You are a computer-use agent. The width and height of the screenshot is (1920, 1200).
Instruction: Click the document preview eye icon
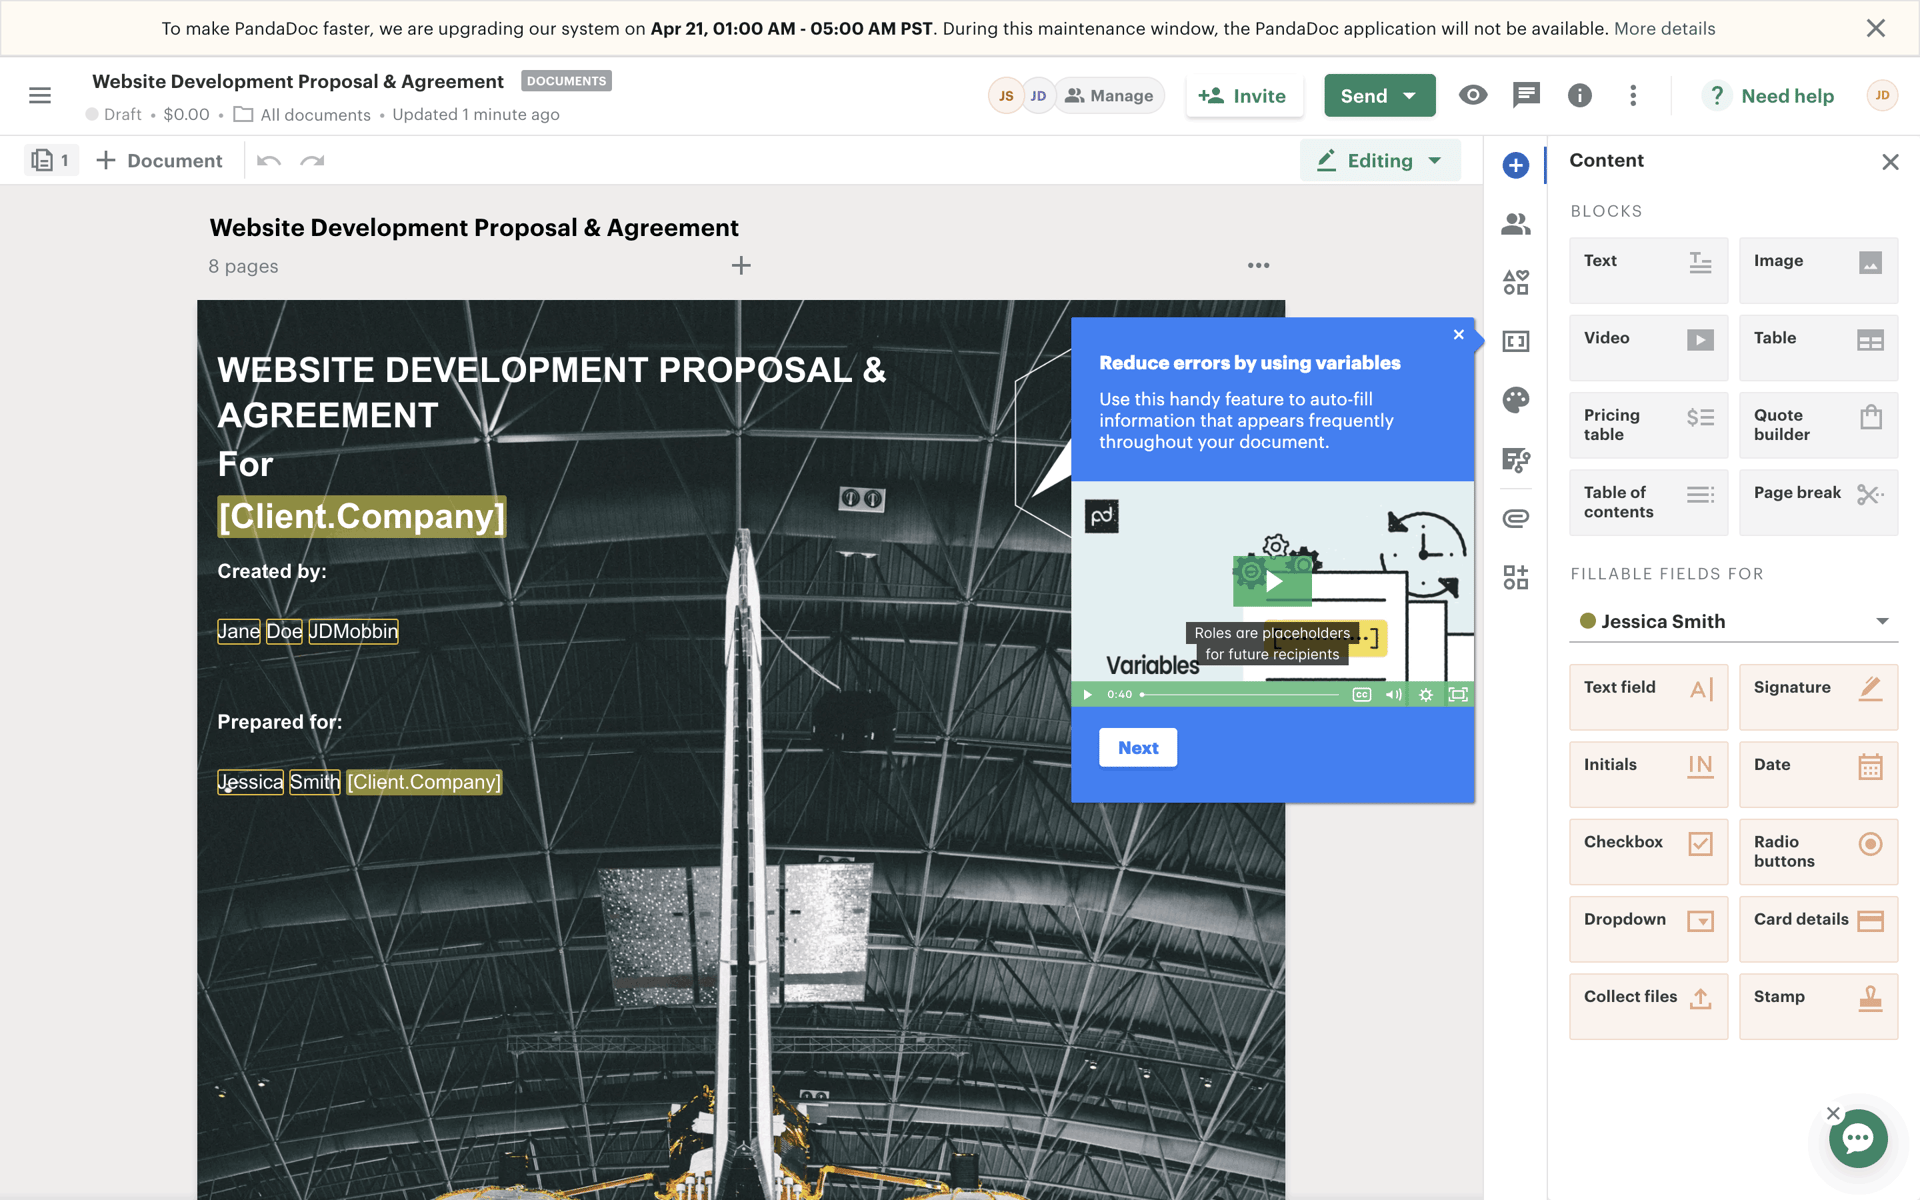coord(1473,95)
